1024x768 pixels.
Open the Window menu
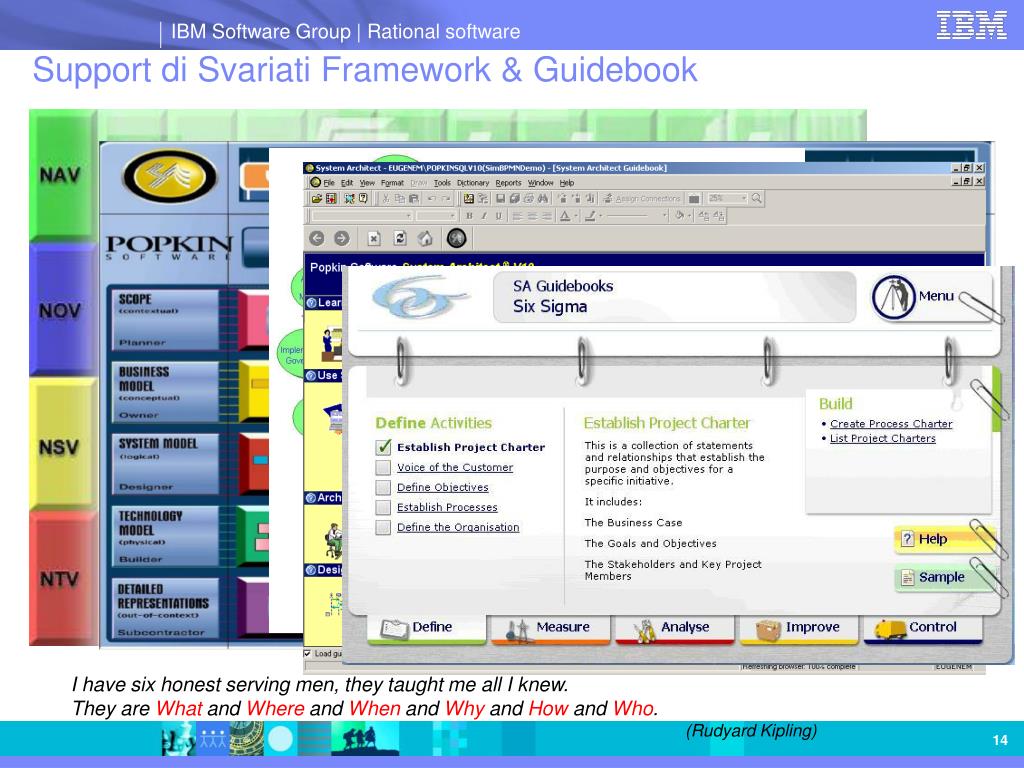[540, 184]
